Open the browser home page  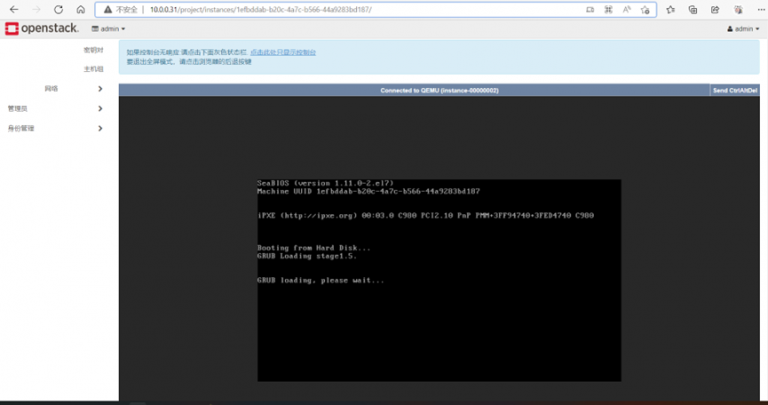(80, 9)
